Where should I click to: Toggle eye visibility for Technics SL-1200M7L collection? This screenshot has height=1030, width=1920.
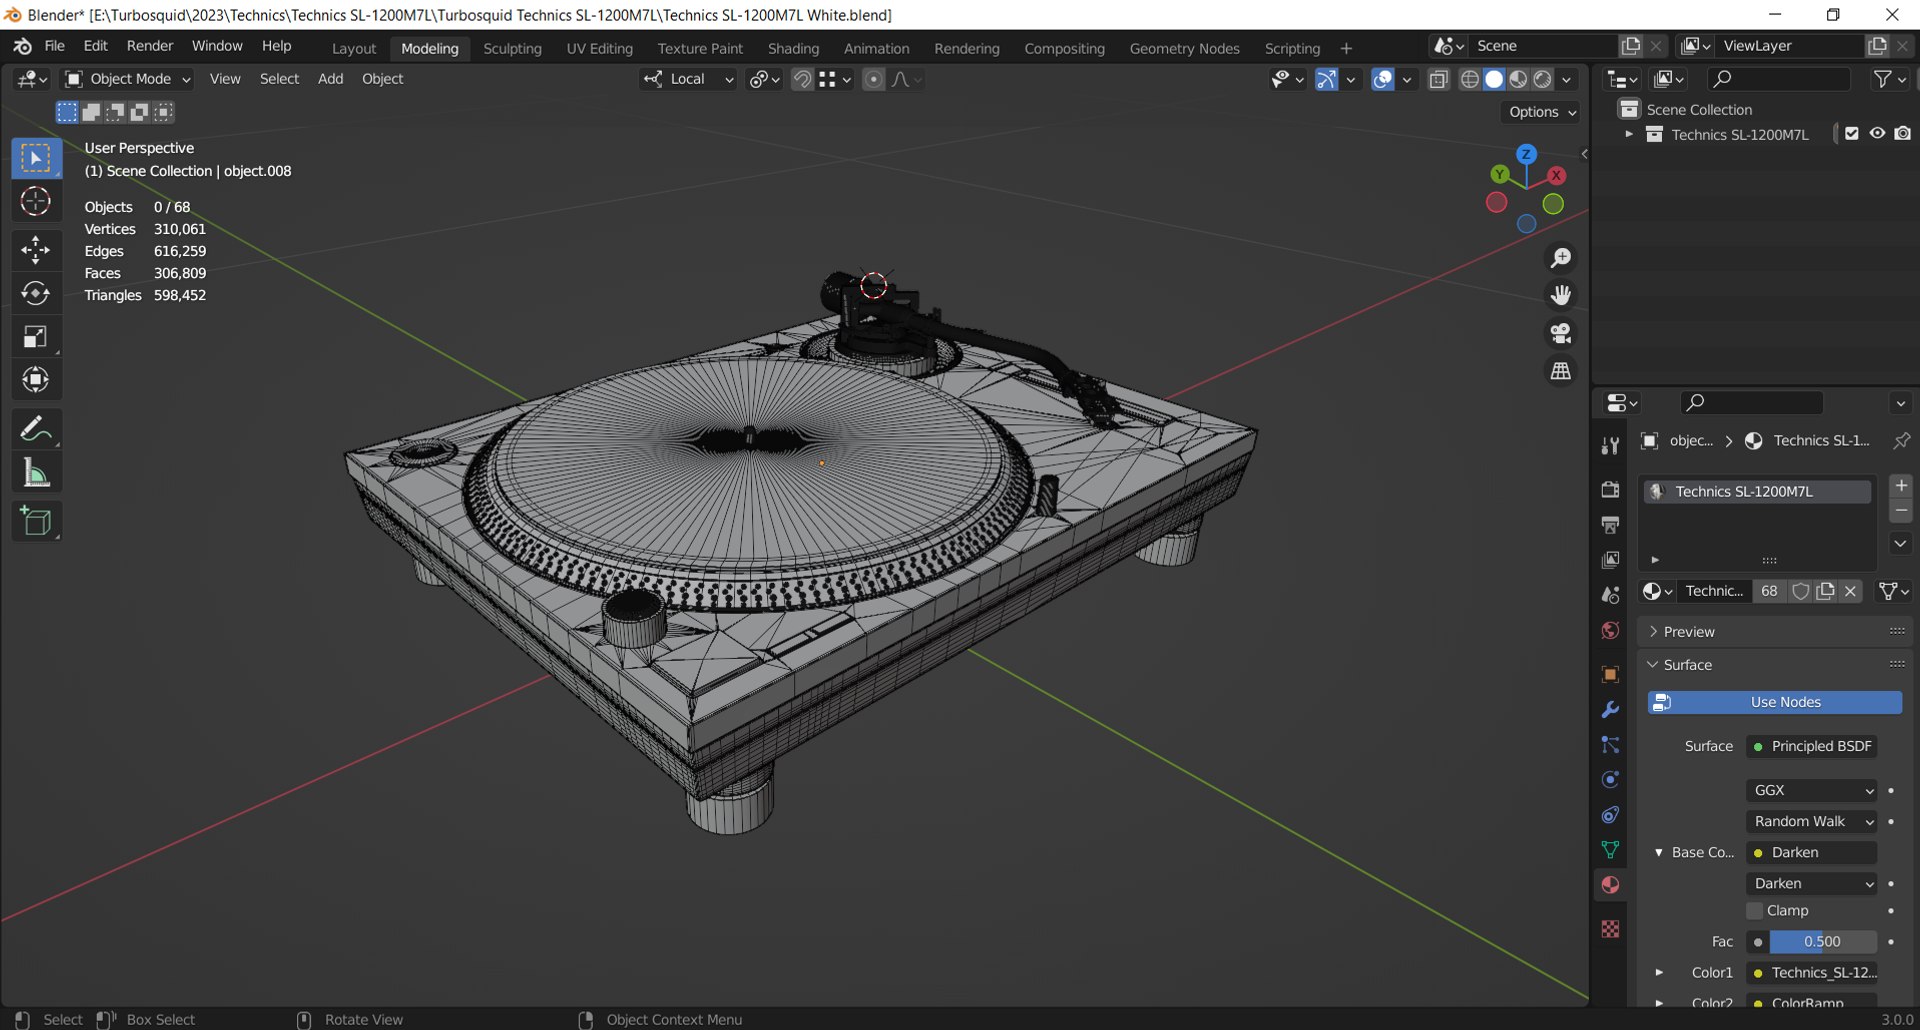(1877, 134)
